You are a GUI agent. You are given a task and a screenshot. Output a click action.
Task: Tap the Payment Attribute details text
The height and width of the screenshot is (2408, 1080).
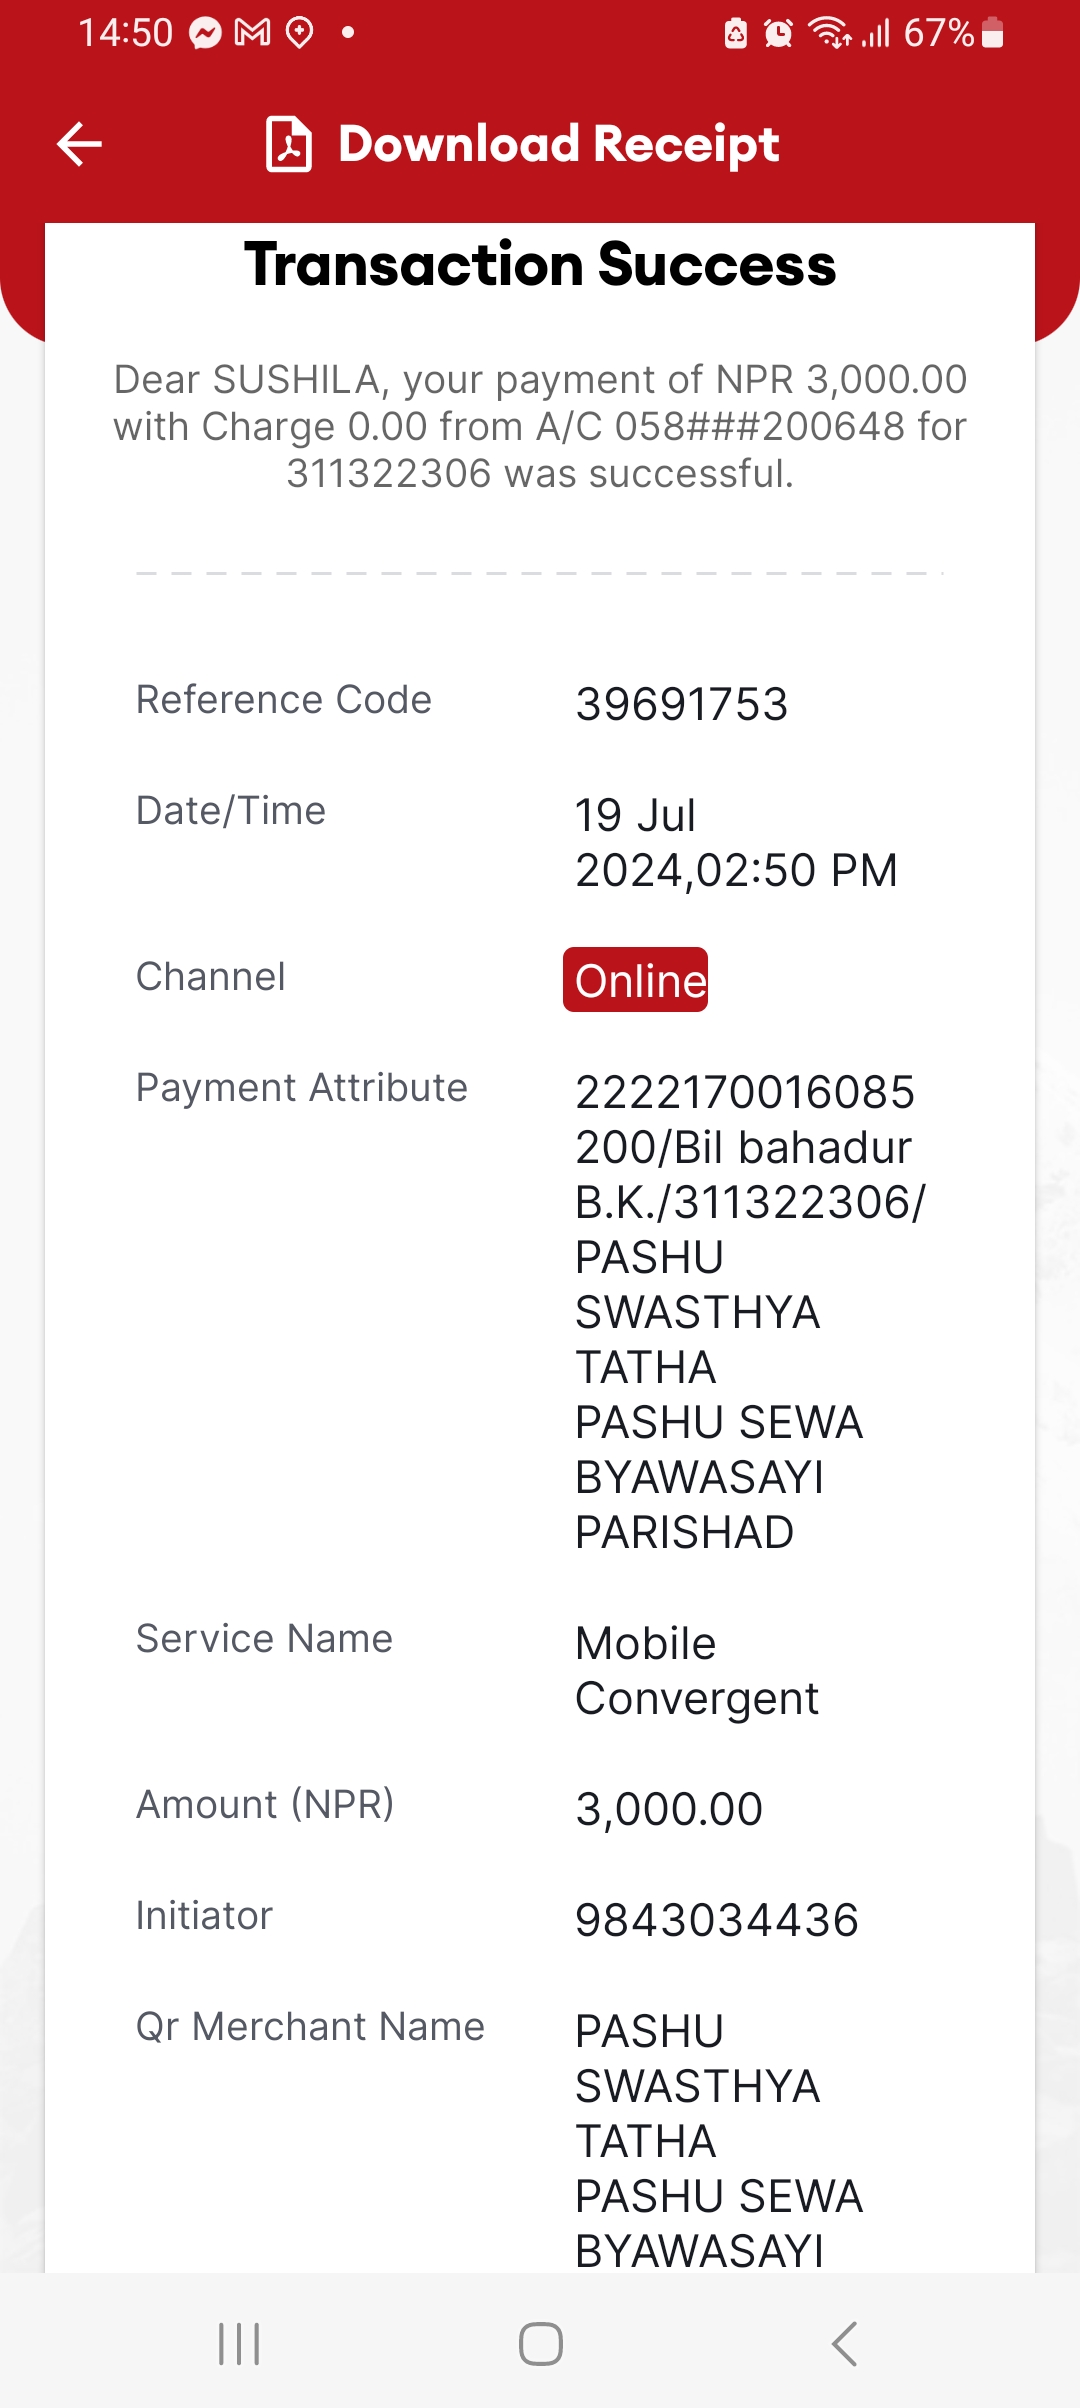pyautogui.click(x=750, y=1312)
